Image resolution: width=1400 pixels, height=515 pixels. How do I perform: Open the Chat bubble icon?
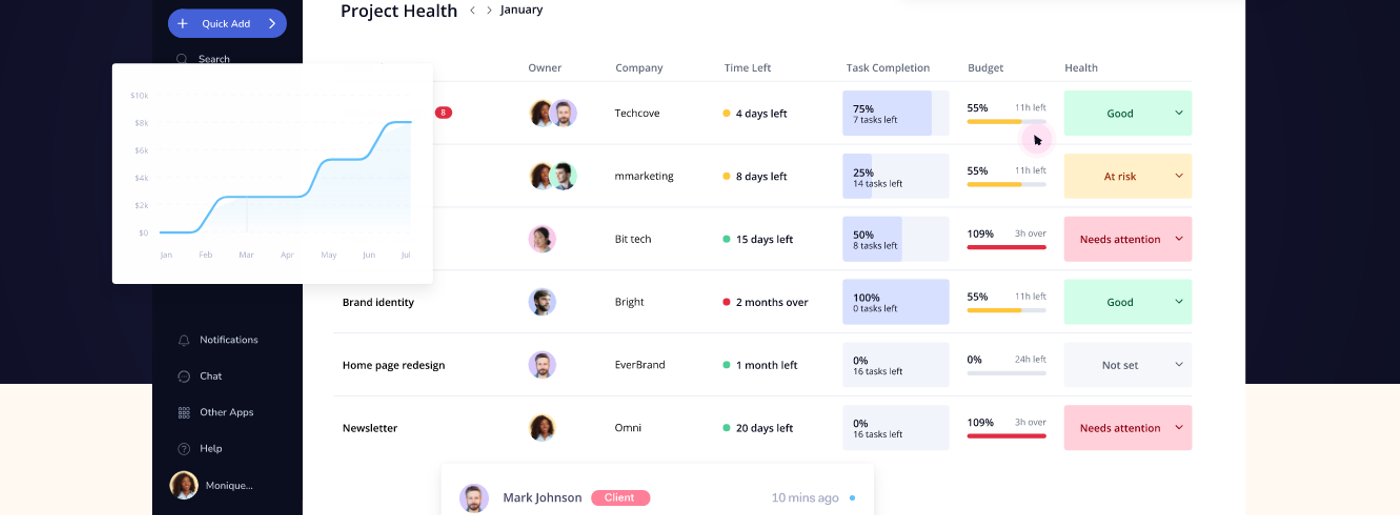184,377
